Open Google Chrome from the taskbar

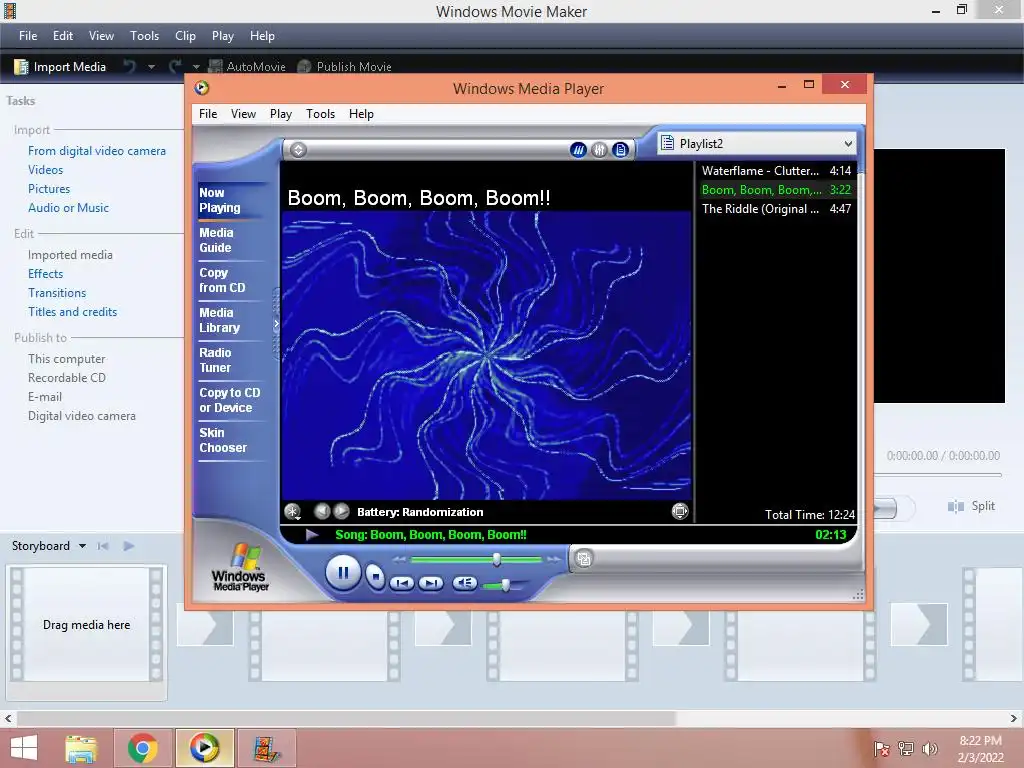142,748
